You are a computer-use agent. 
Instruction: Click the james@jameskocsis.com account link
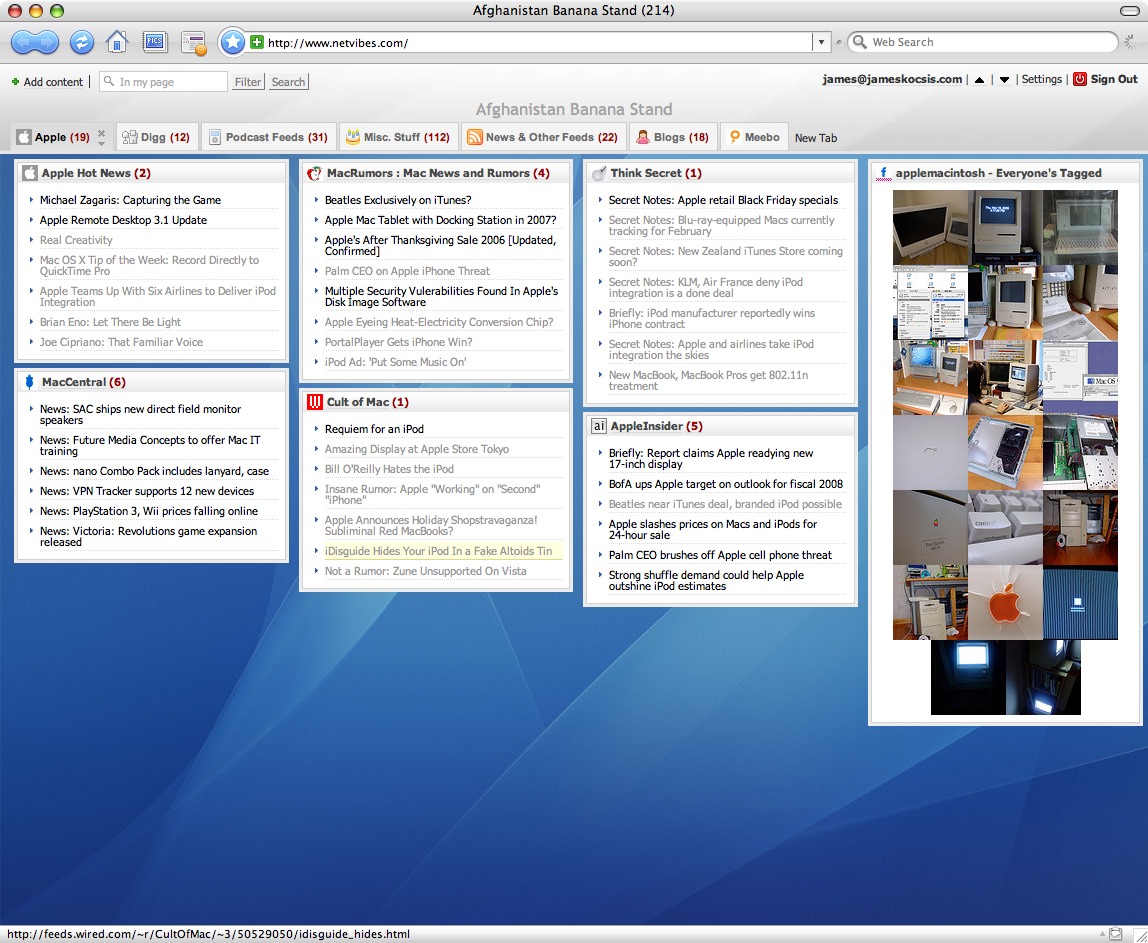[x=892, y=79]
